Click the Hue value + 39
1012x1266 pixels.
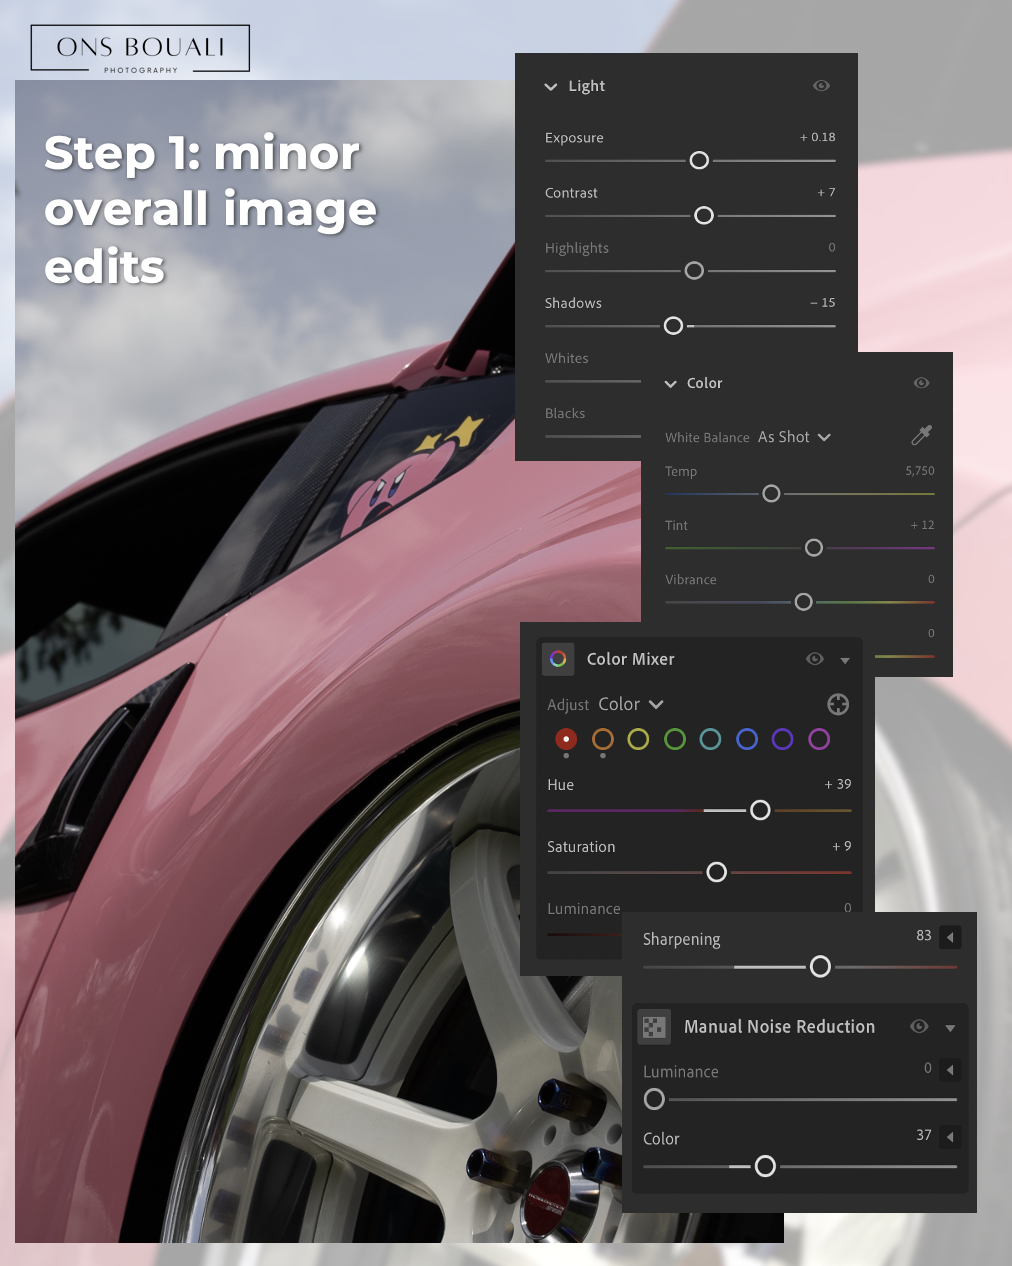pyautogui.click(x=838, y=784)
